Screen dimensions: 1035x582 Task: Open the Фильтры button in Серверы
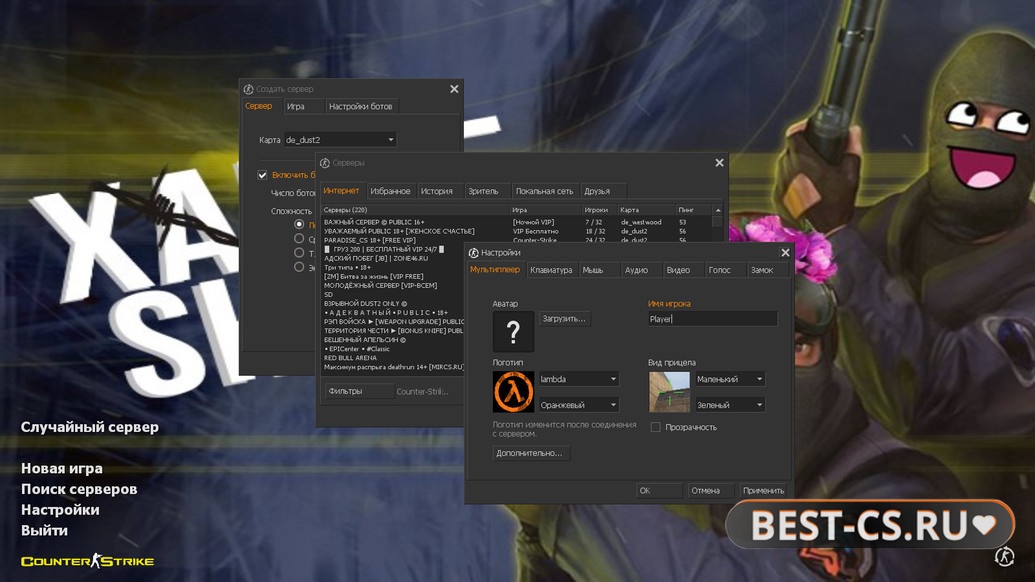(x=358, y=391)
